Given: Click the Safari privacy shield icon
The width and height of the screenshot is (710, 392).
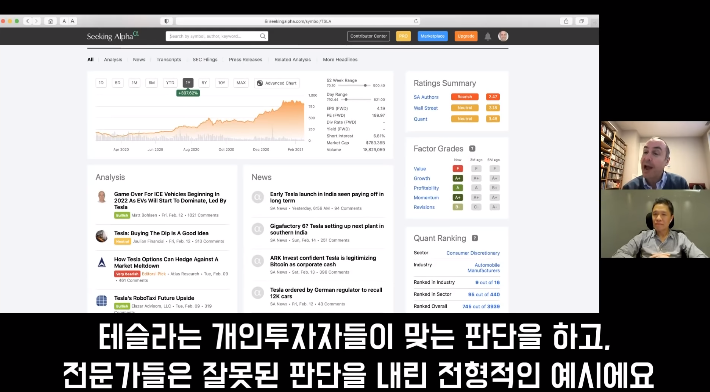Looking at the screenshot, I should (167, 21).
